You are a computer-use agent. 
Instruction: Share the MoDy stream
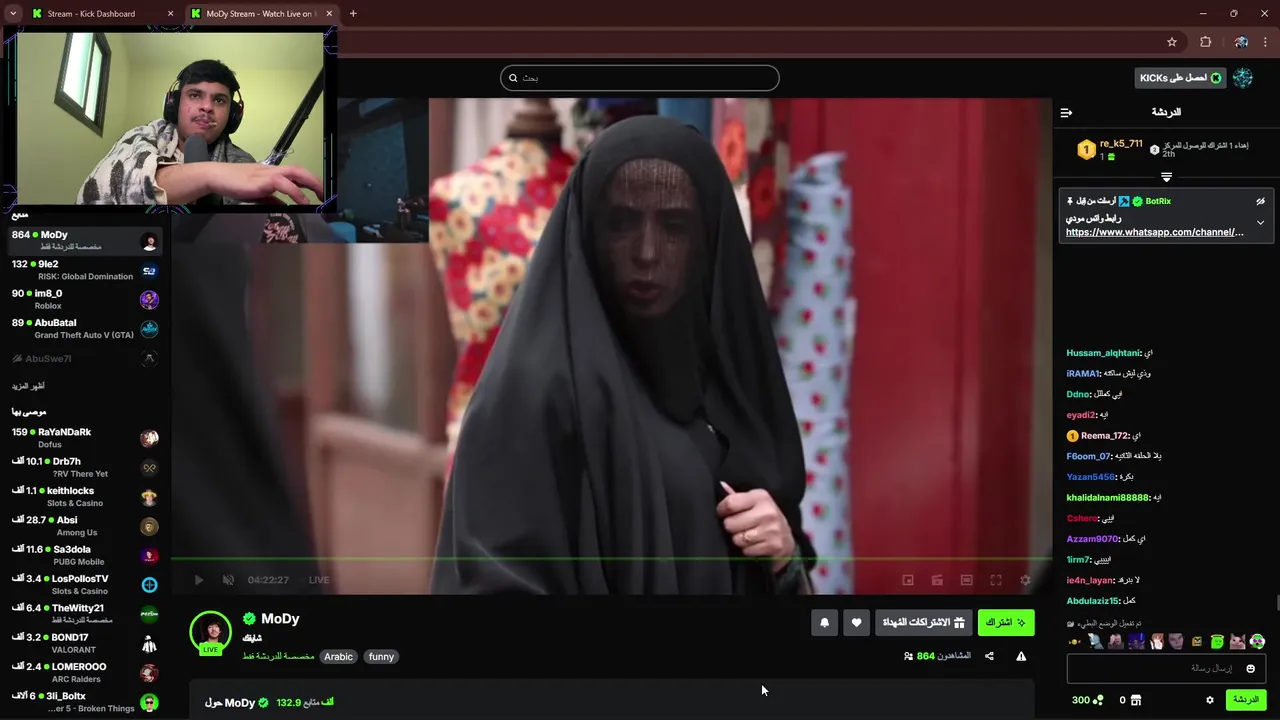[x=989, y=656]
